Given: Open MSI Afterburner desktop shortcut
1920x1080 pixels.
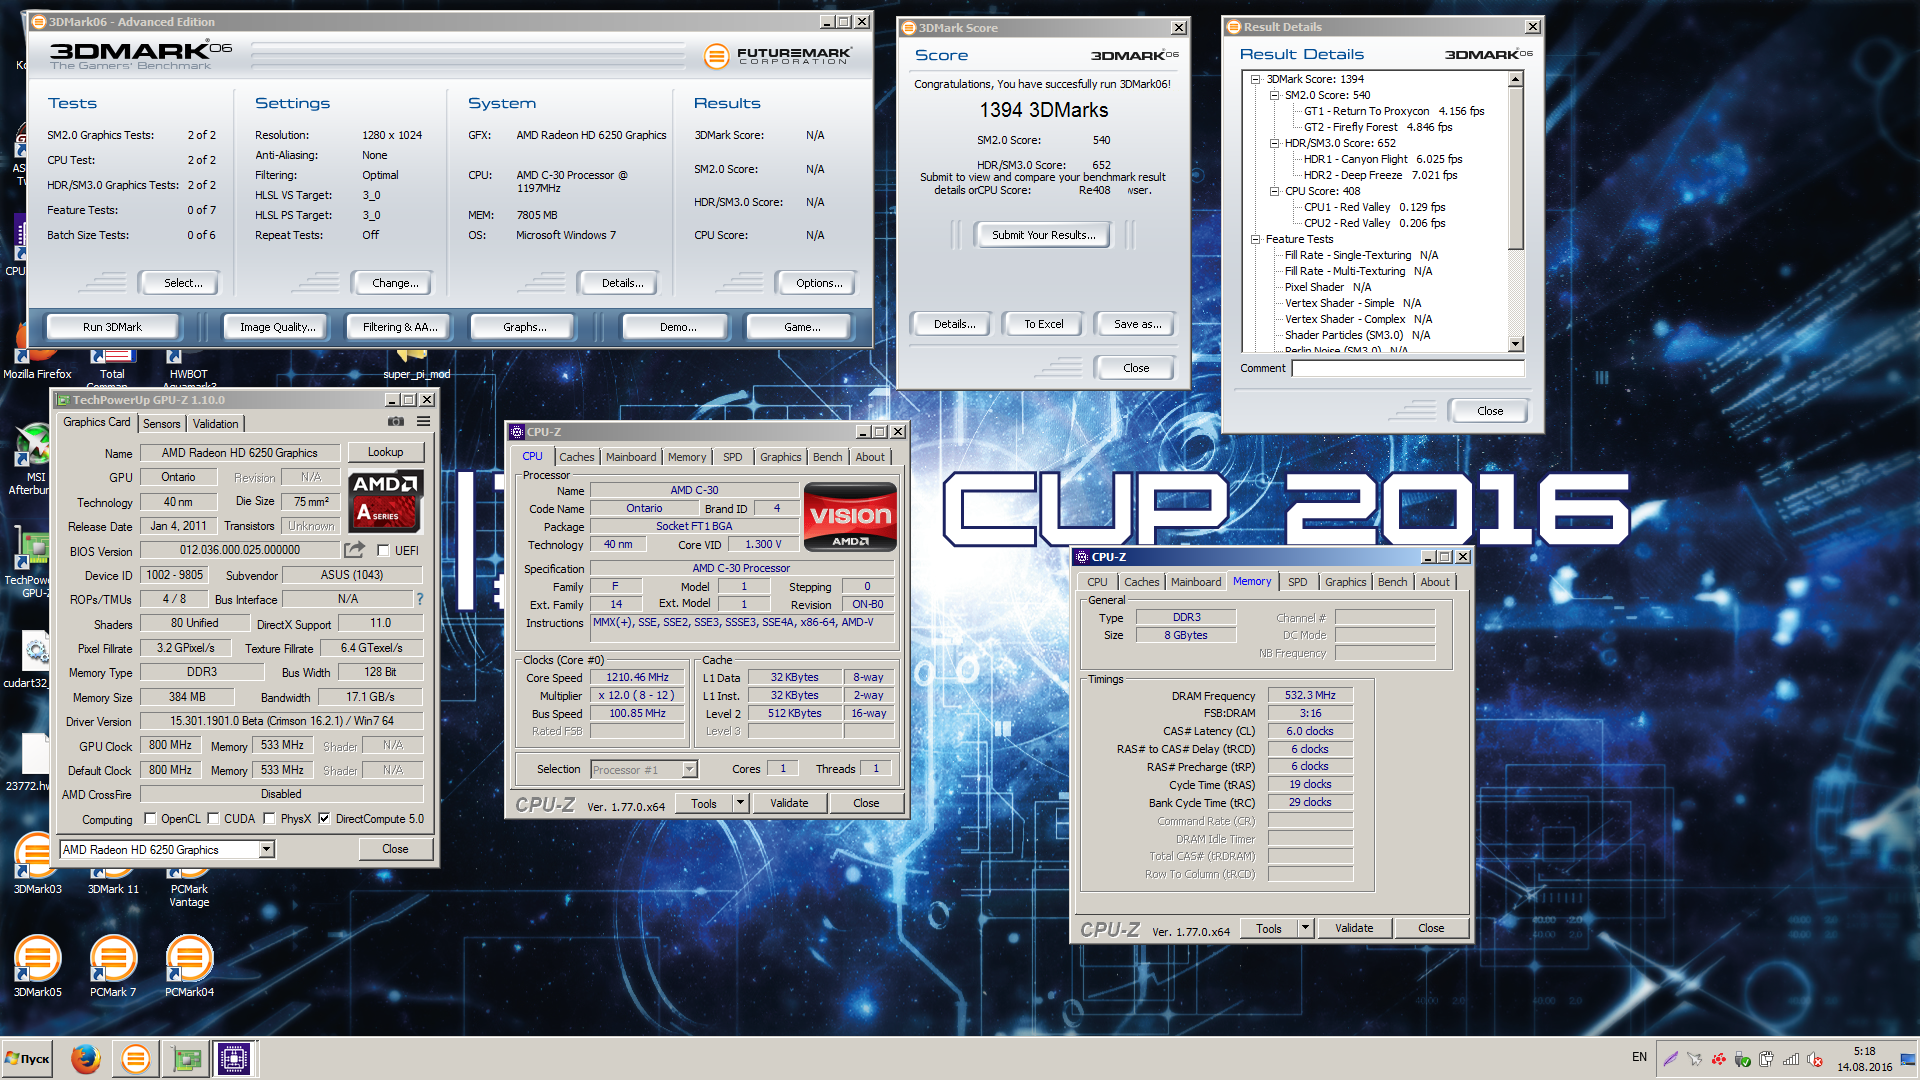Looking at the screenshot, I should (x=30, y=460).
